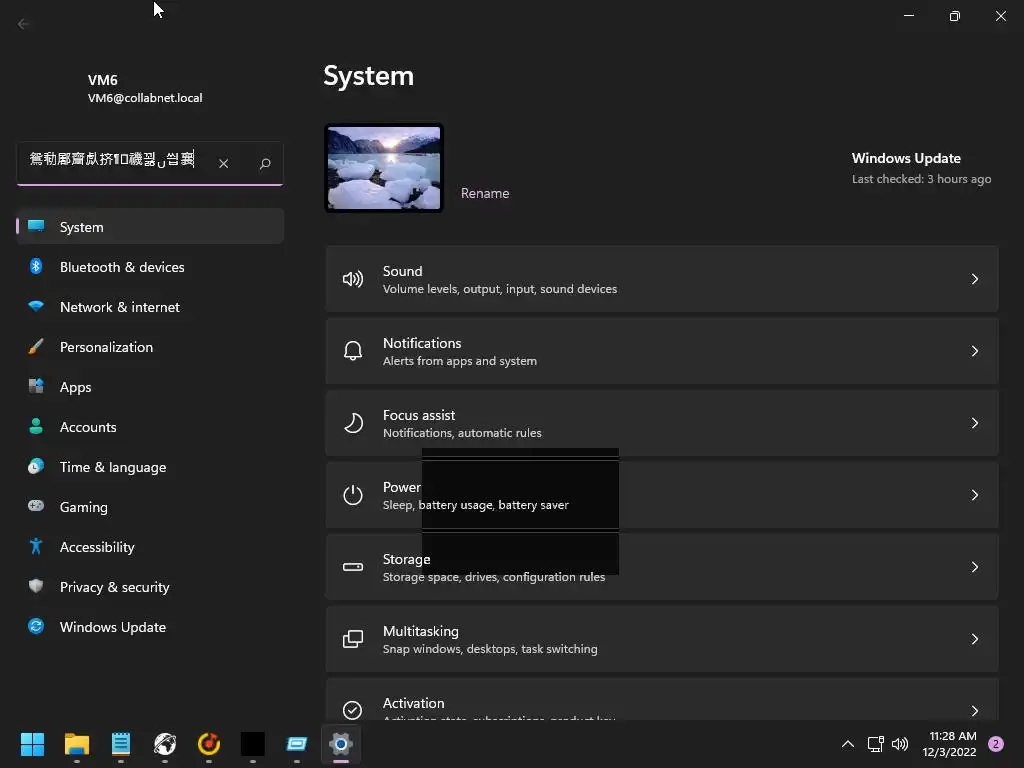Image resolution: width=1024 pixels, height=768 pixels.
Task: Open the System category in sidebar
Action: (x=150, y=227)
